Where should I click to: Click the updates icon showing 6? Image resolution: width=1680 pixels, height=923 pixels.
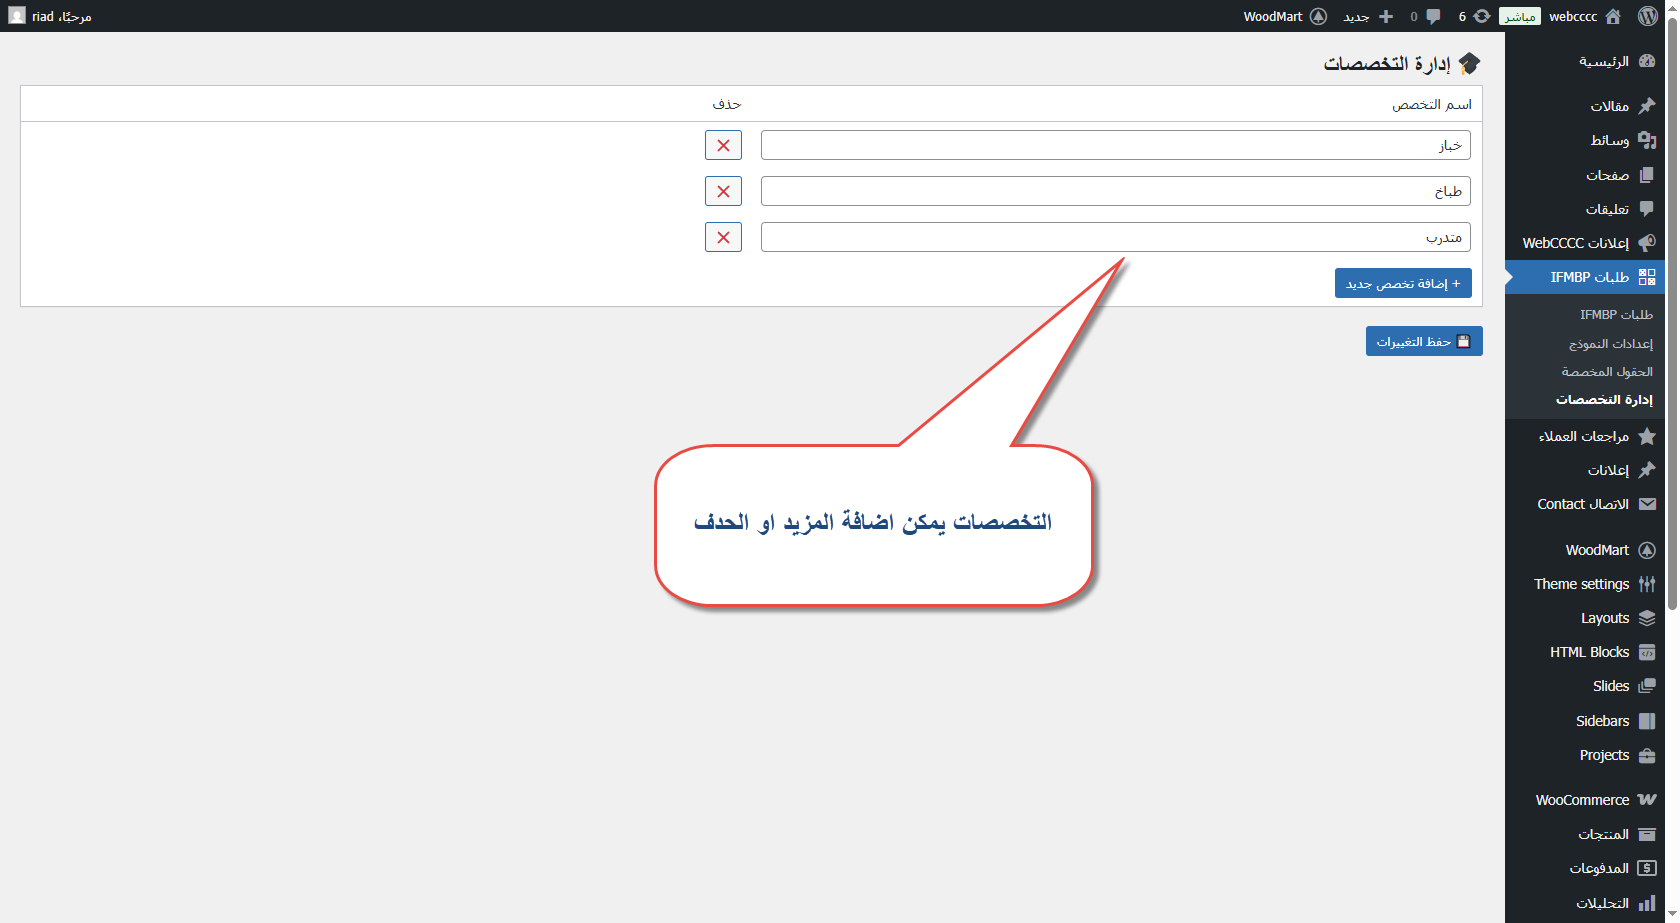(x=1481, y=16)
